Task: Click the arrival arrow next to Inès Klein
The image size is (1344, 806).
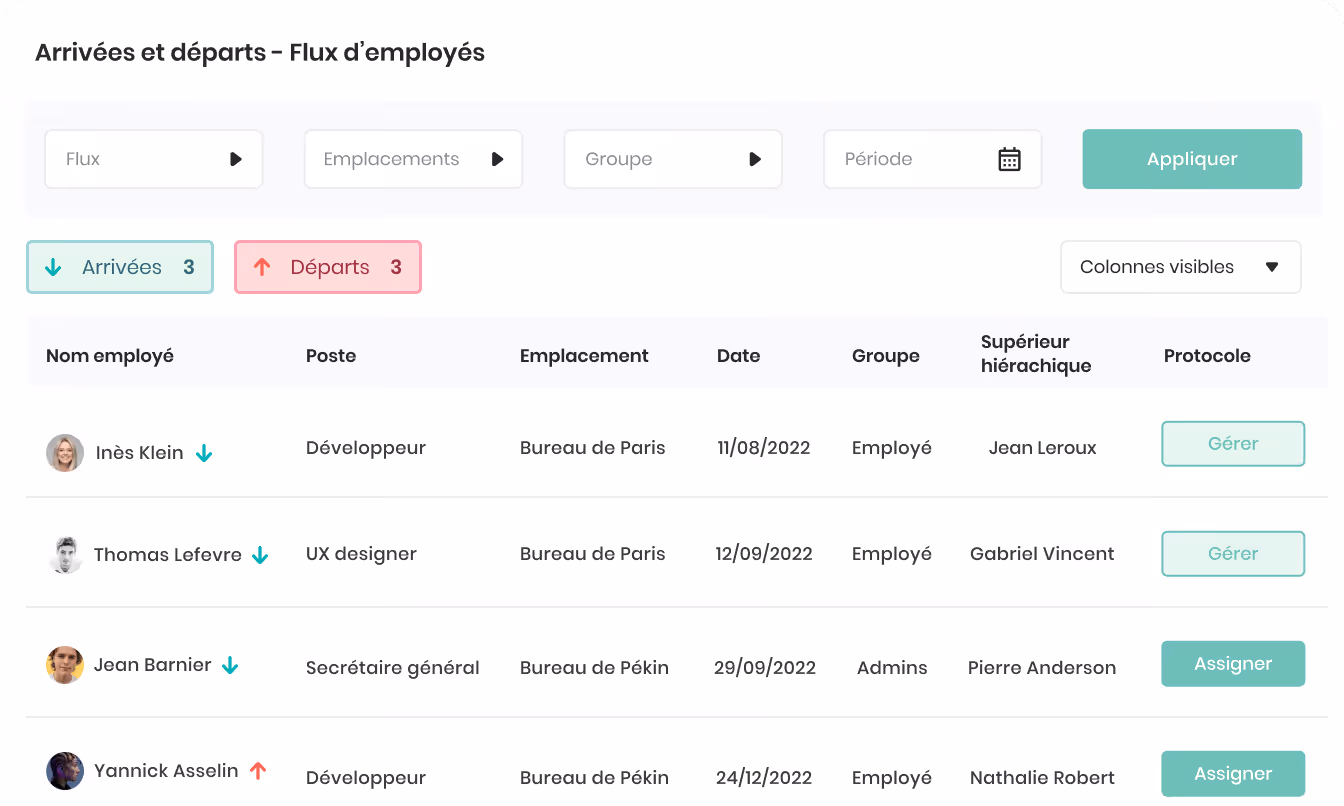Action: 204,453
